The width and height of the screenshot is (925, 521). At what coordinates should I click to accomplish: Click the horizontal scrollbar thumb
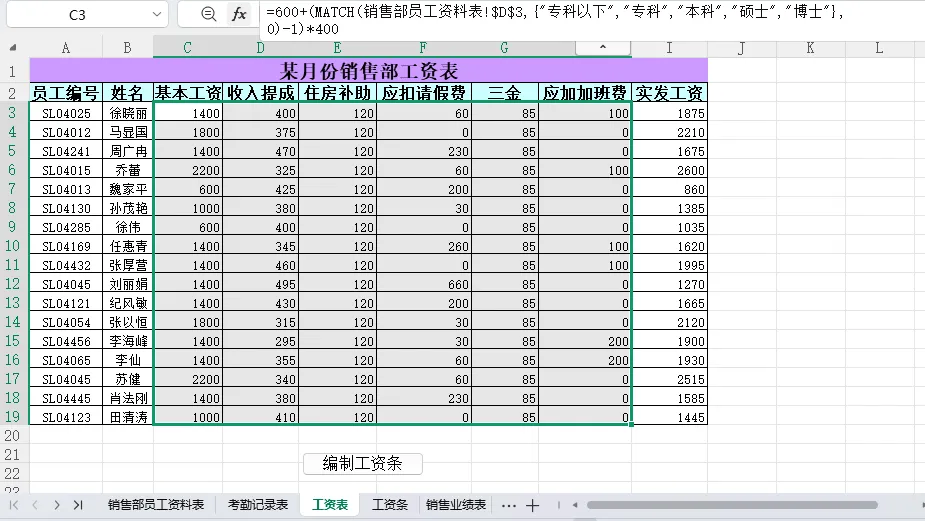click(732, 505)
